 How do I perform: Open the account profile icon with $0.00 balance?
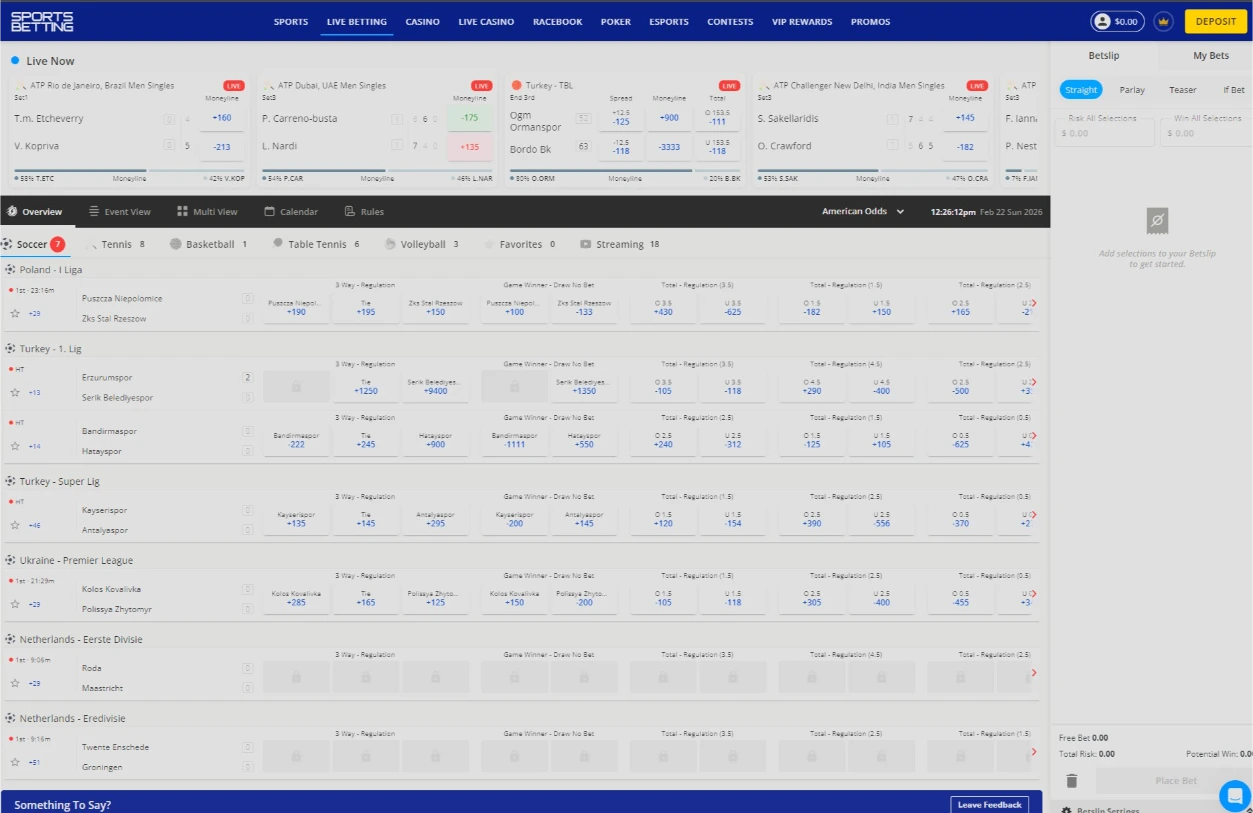[1117, 21]
